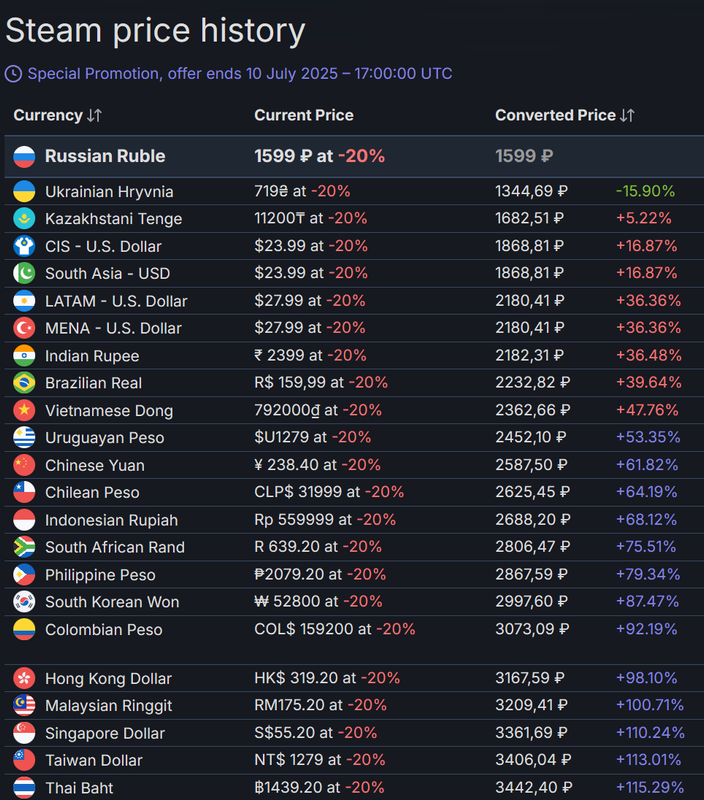Viewport: 704px width, 800px height.
Task: Select the Vietnamese Dong currency name
Action: point(109,411)
